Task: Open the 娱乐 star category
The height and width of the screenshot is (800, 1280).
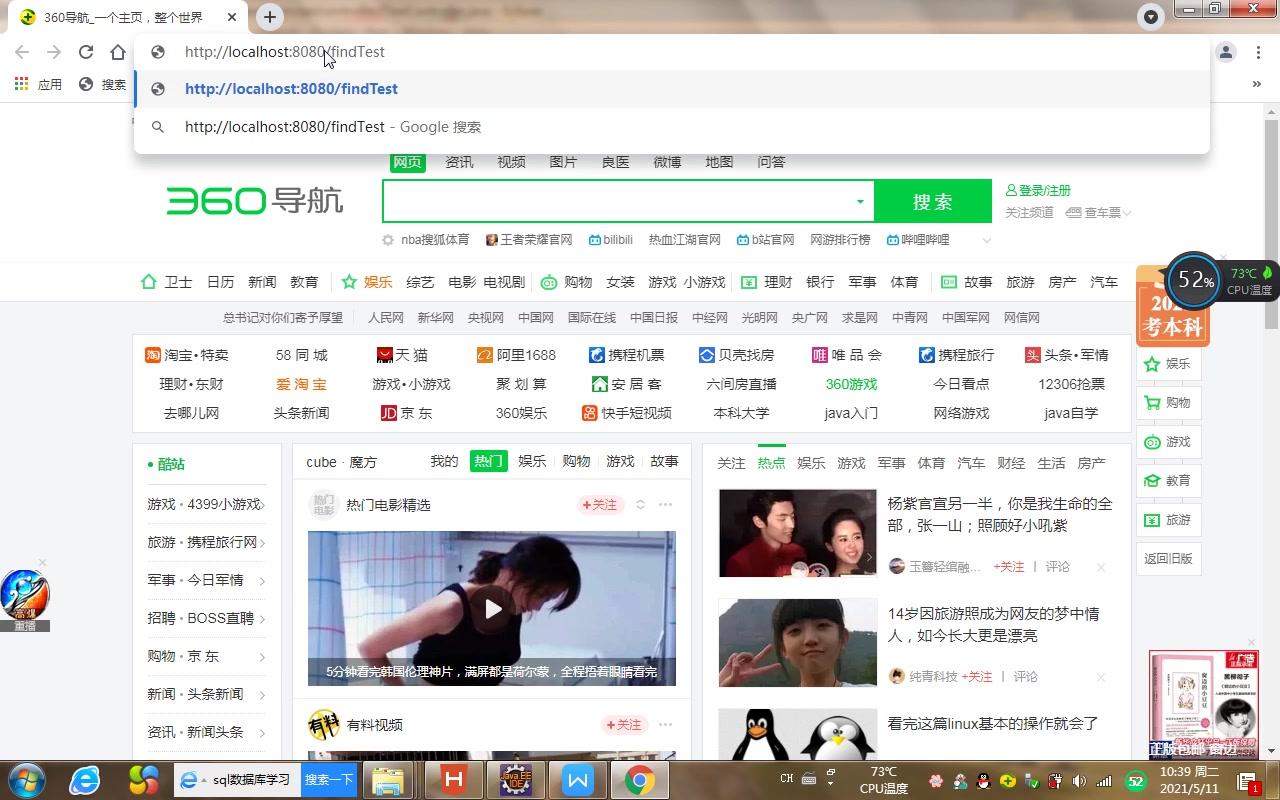Action: pos(367,282)
